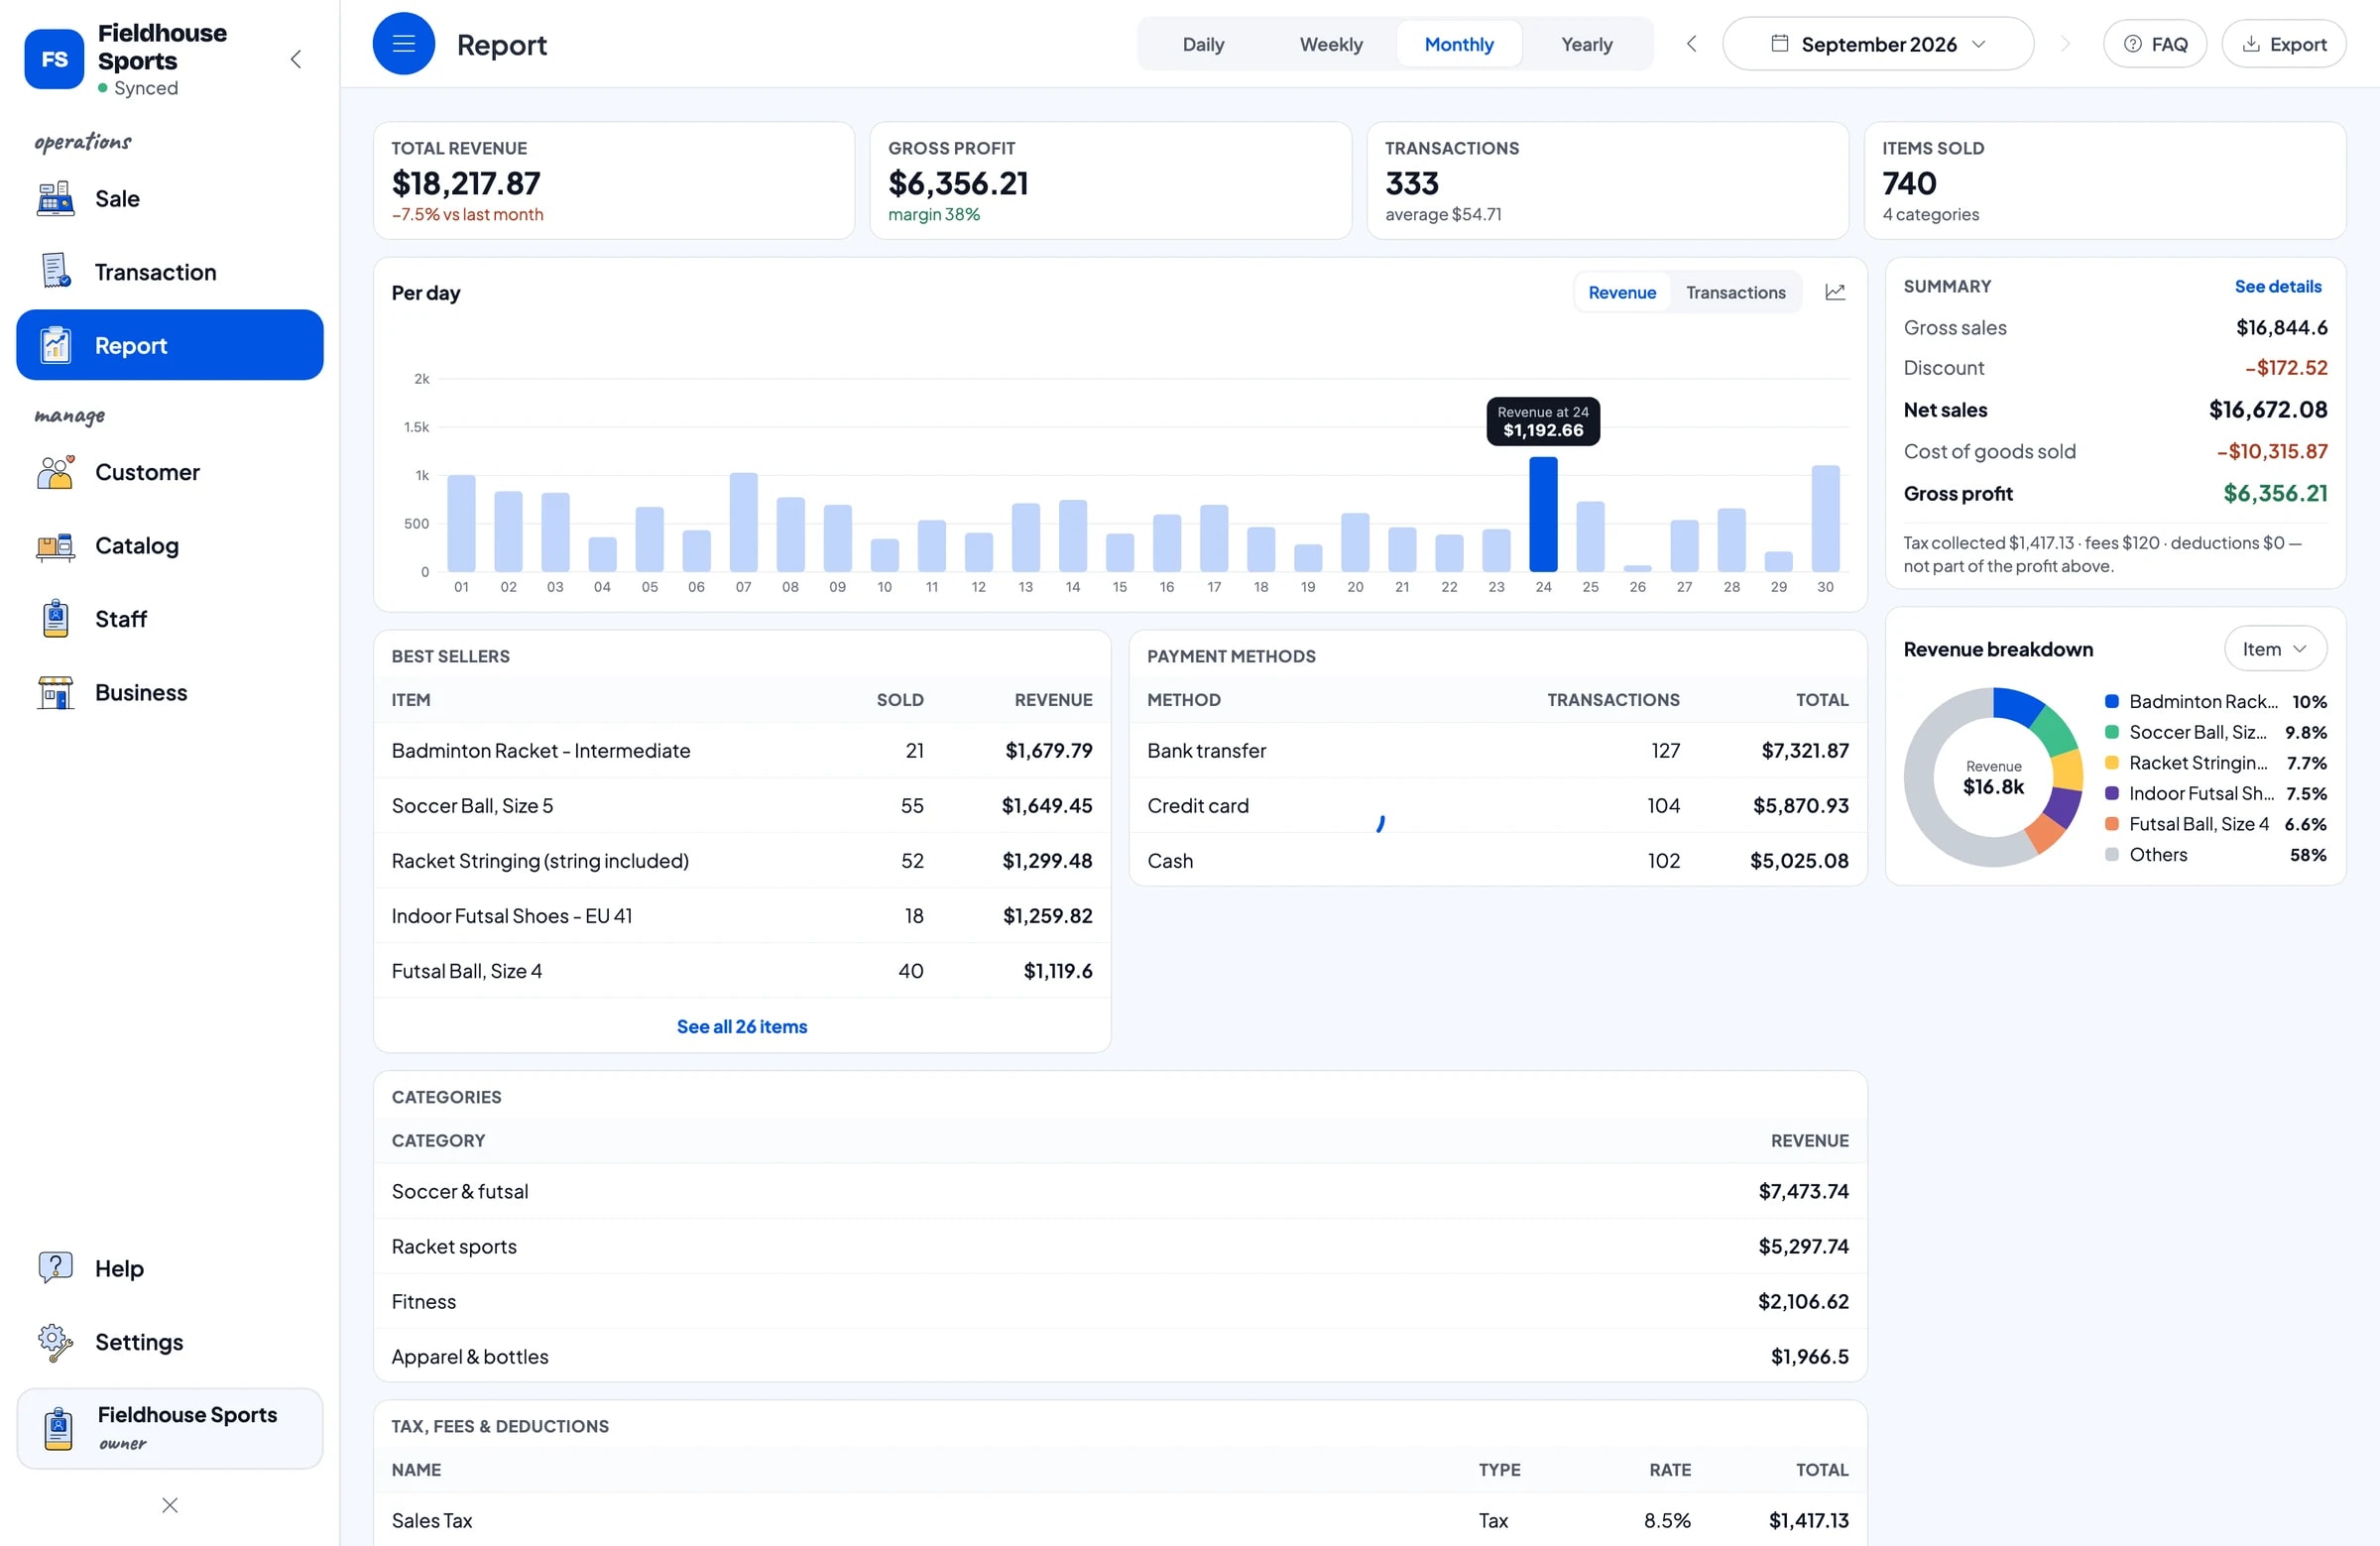Click the bar for day 30
Viewport: 2380px width, 1546px height.
point(1825,518)
